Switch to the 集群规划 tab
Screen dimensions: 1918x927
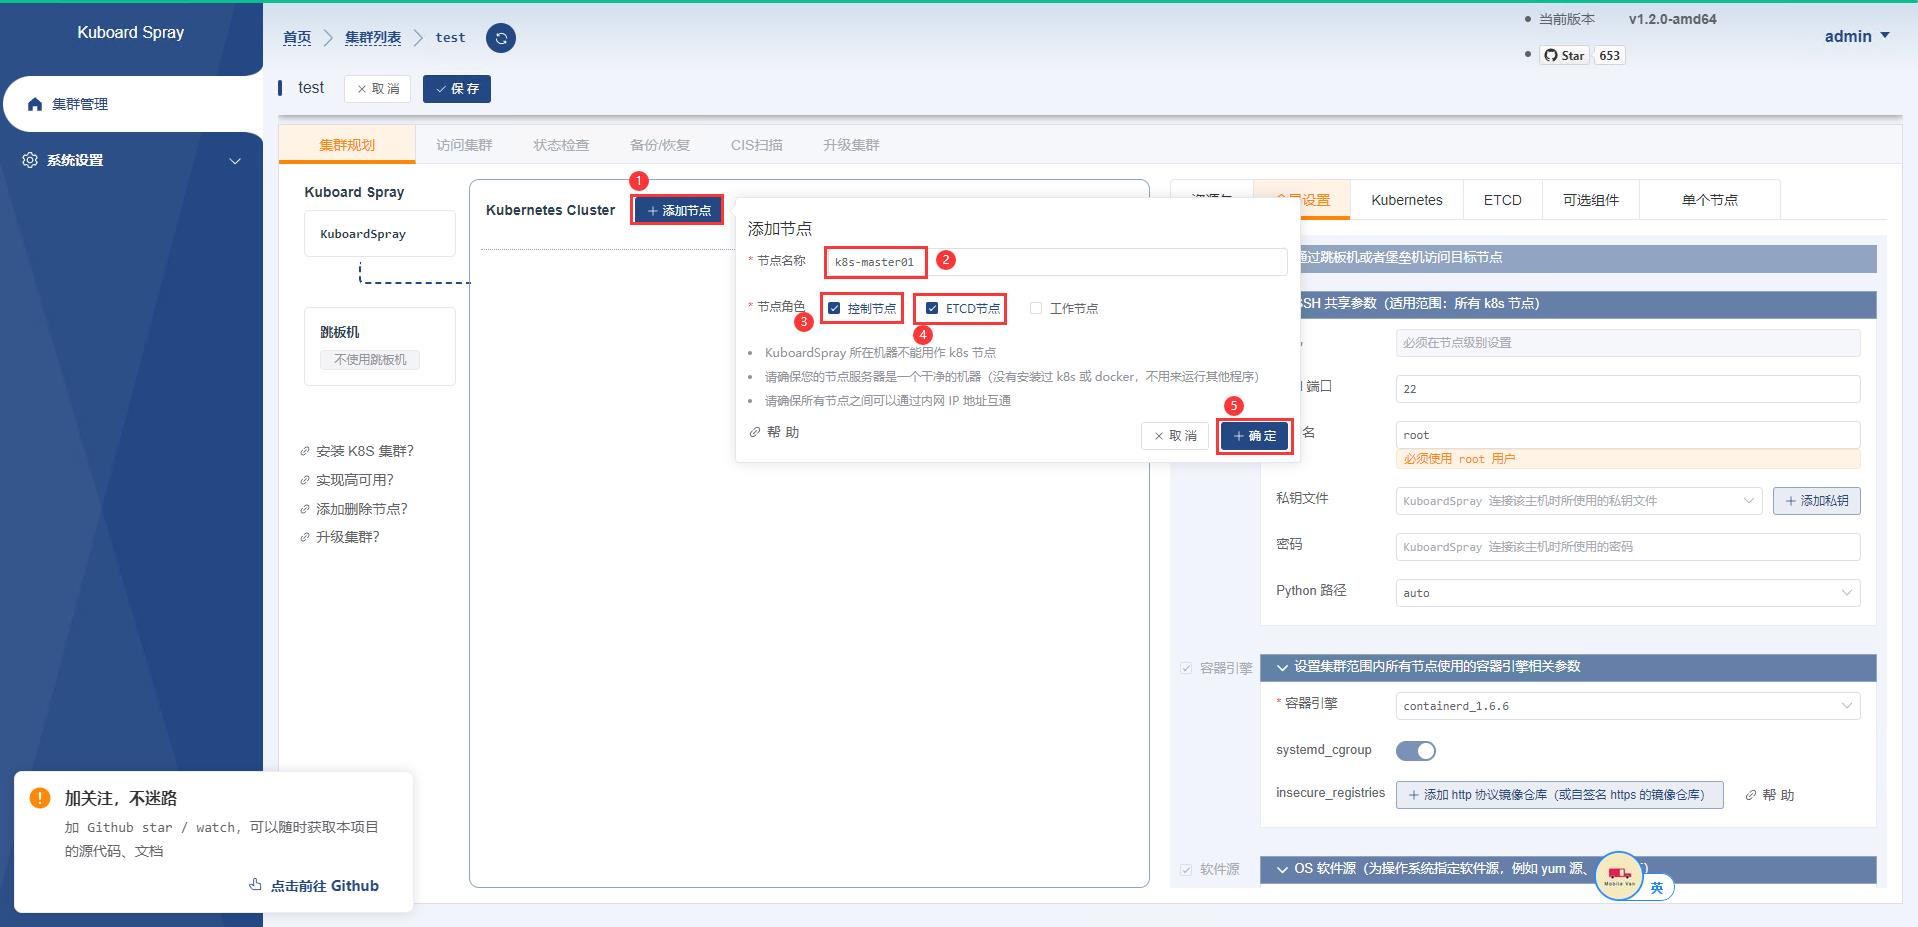(347, 145)
